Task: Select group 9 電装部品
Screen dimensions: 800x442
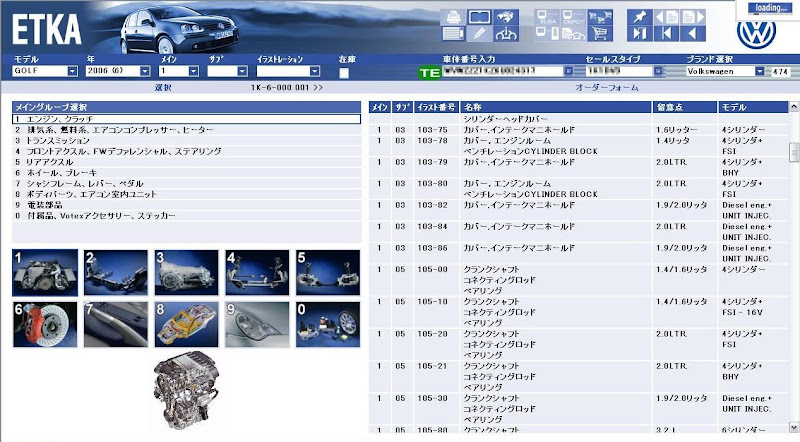Action: point(186,205)
